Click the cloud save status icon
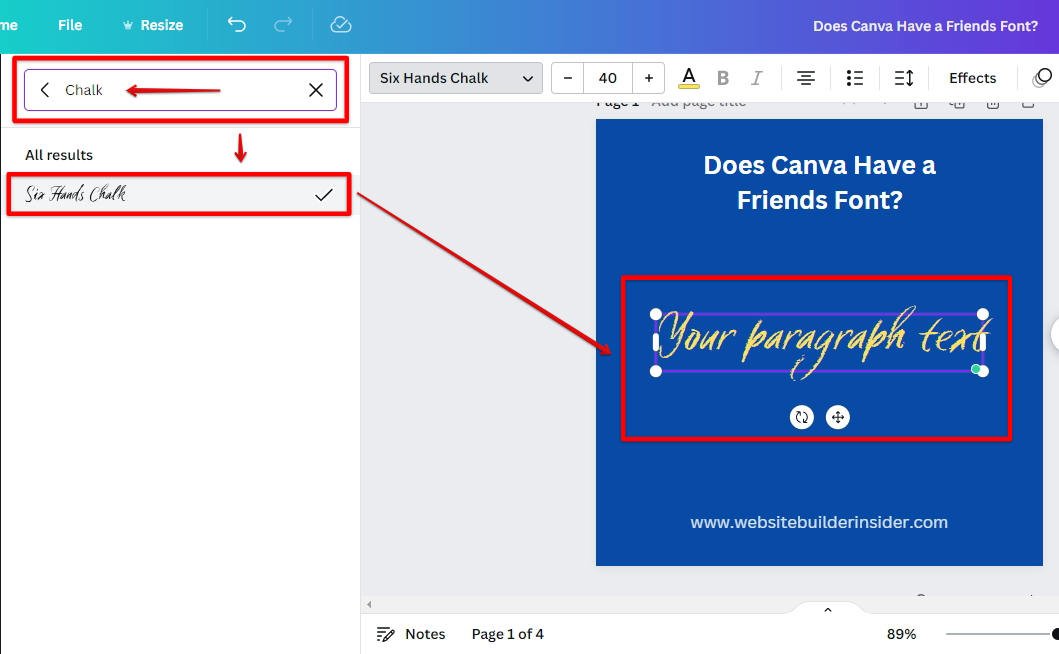1059x654 pixels. (x=341, y=25)
